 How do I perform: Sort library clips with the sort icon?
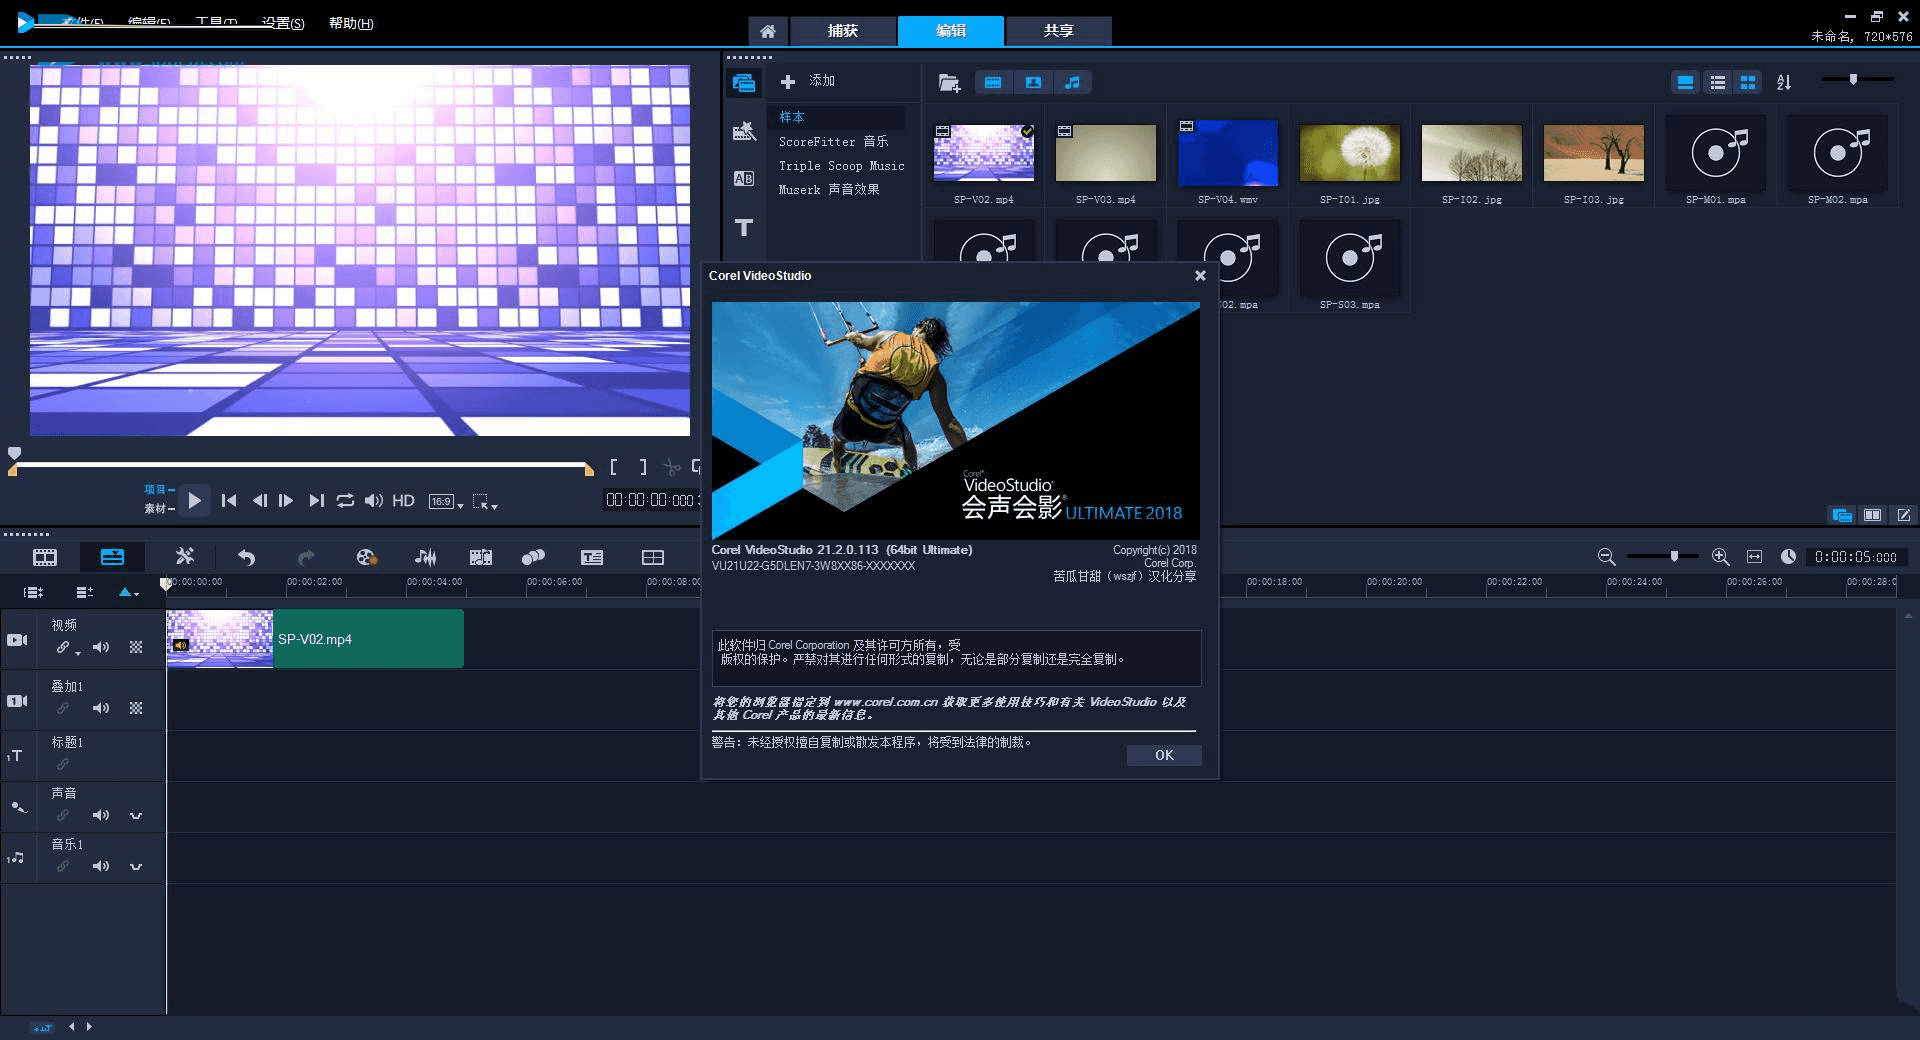point(1784,83)
